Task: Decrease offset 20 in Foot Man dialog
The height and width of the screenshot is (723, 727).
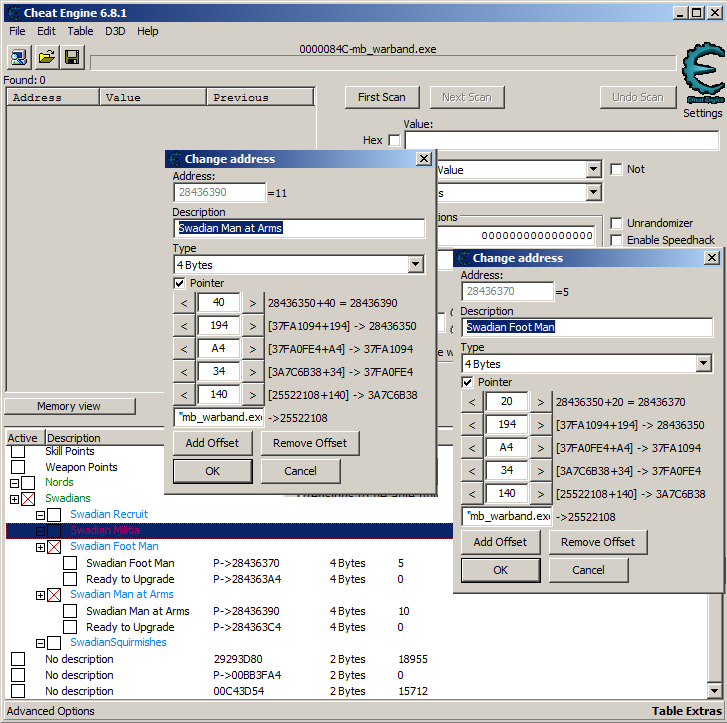Action: coord(472,402)
